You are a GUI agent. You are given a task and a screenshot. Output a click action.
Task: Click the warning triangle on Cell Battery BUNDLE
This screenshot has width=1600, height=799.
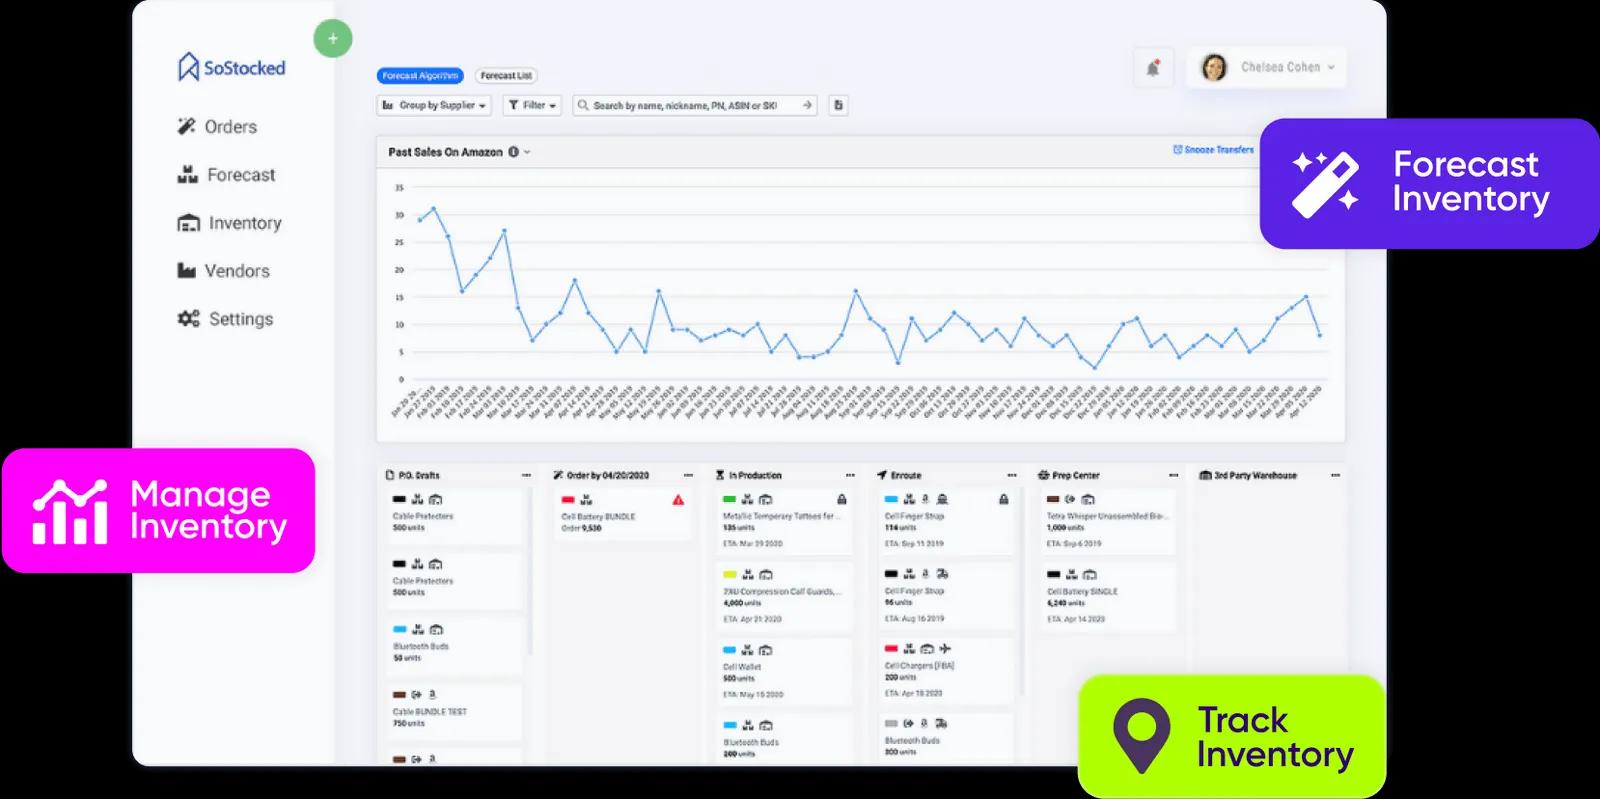pyautogui.click(x=678, y=500)
